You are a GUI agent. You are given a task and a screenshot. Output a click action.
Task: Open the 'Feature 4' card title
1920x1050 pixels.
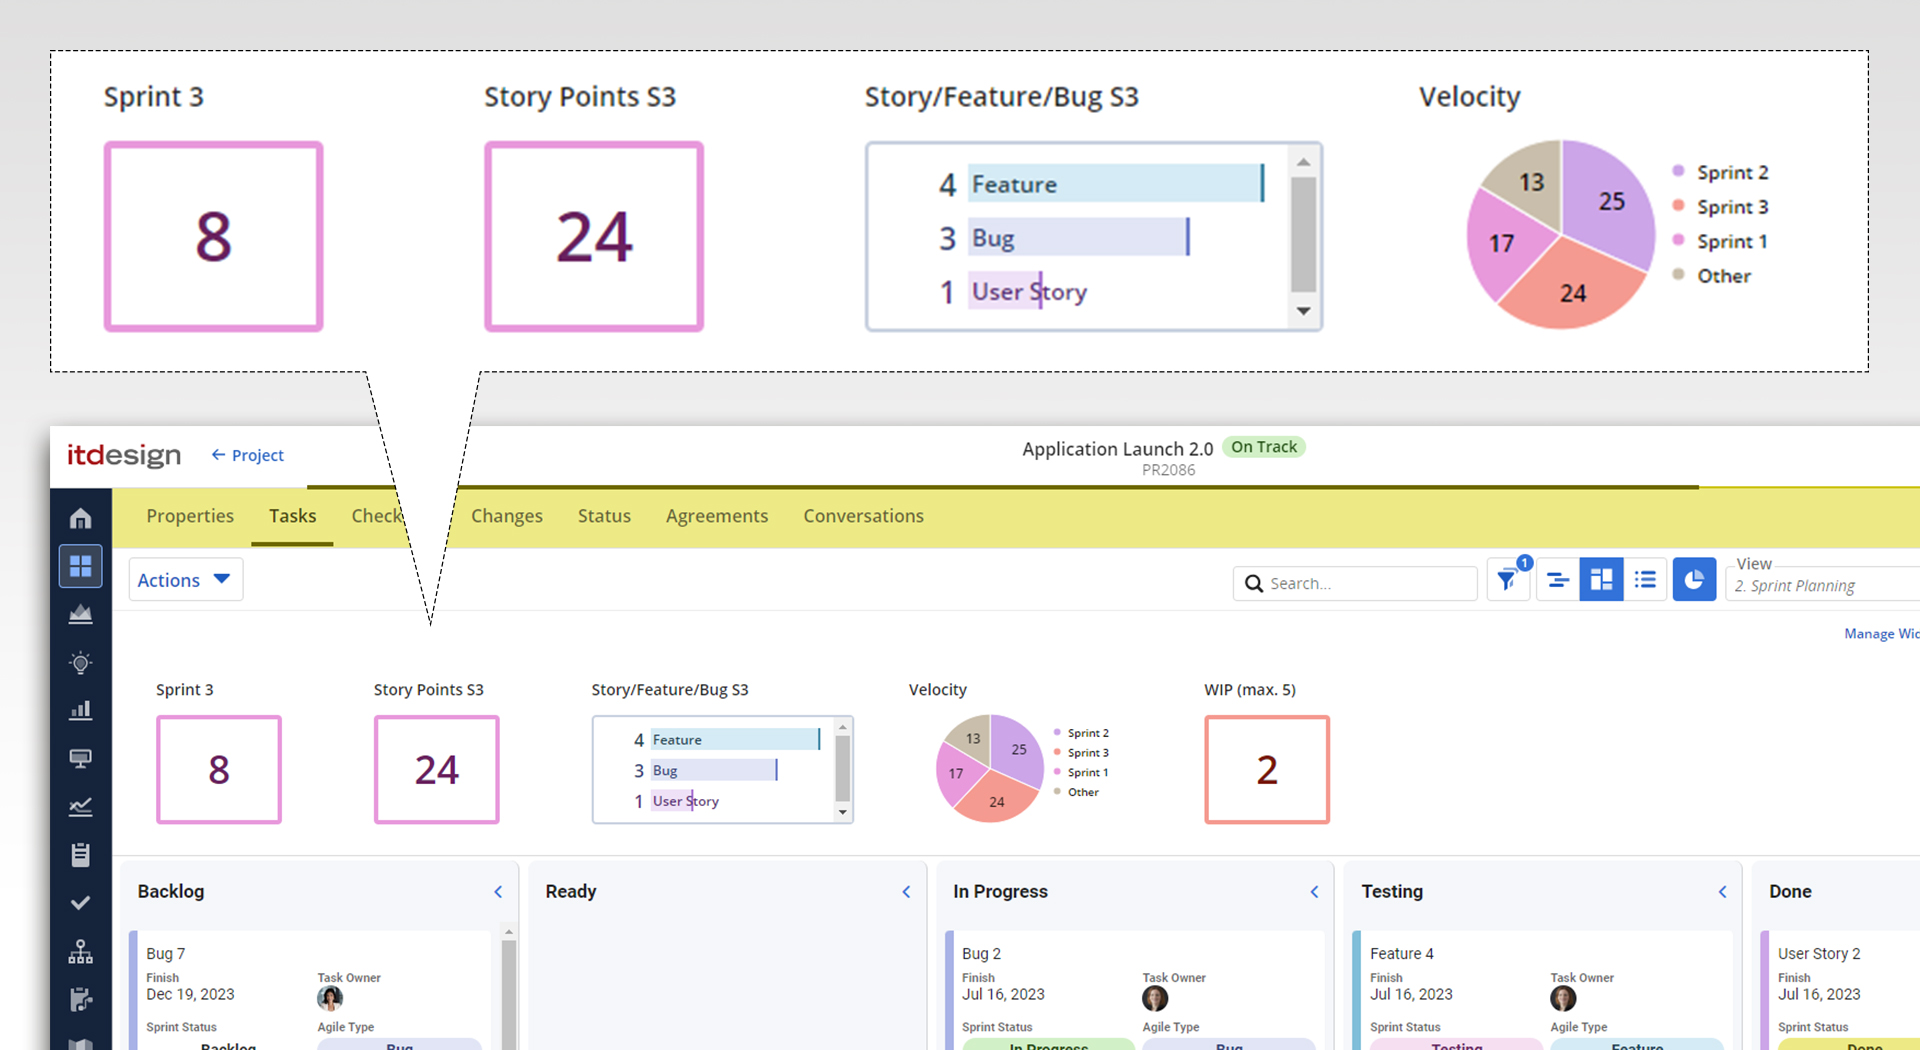click(x=1402, y=954)
